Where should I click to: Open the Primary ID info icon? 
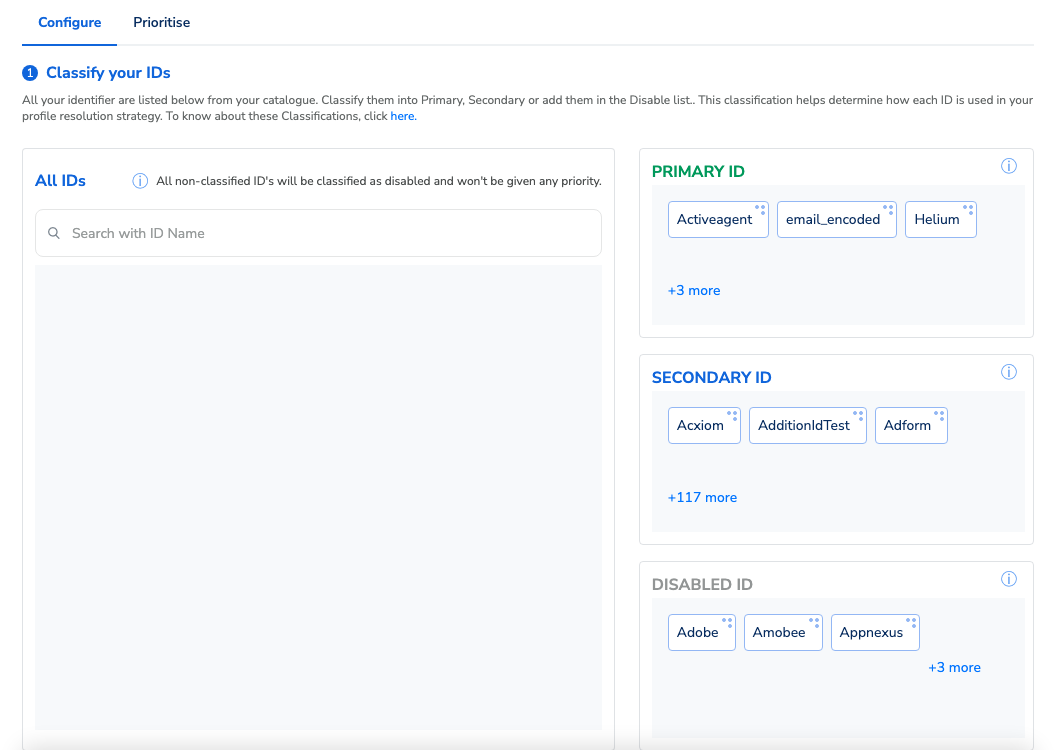(x=1008, y=166)
